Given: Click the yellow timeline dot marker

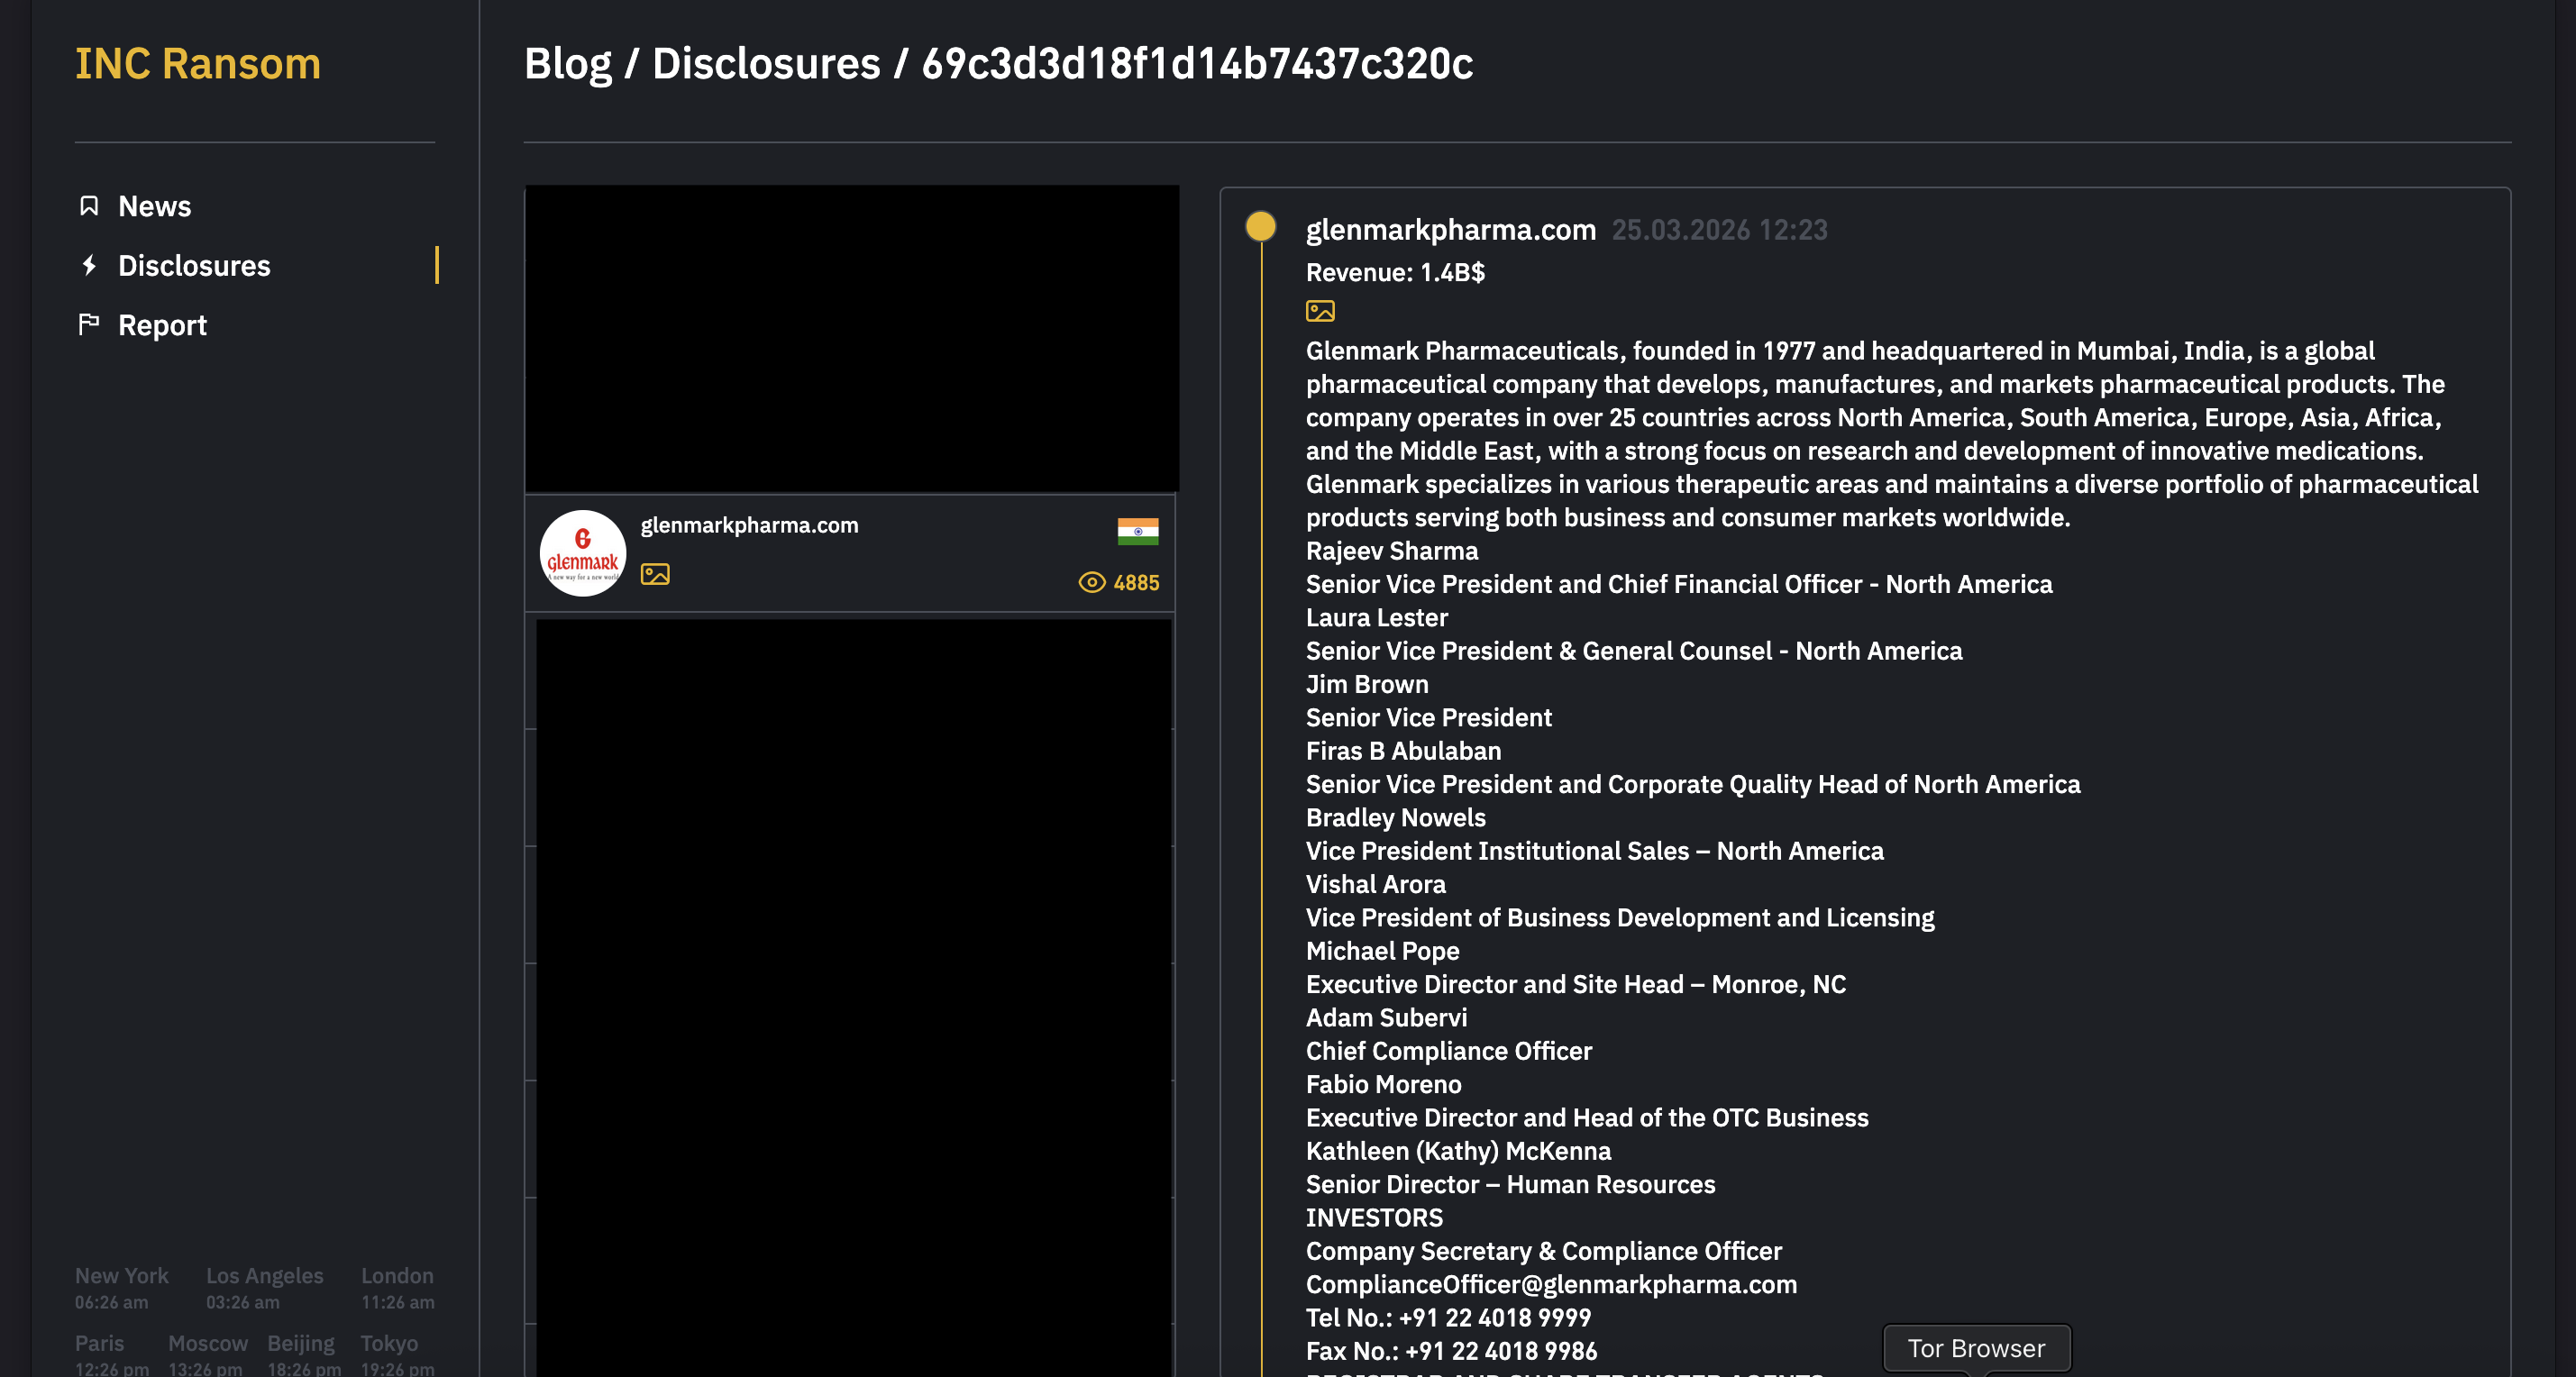Looking at the screenshot, I should [1261, 226].
